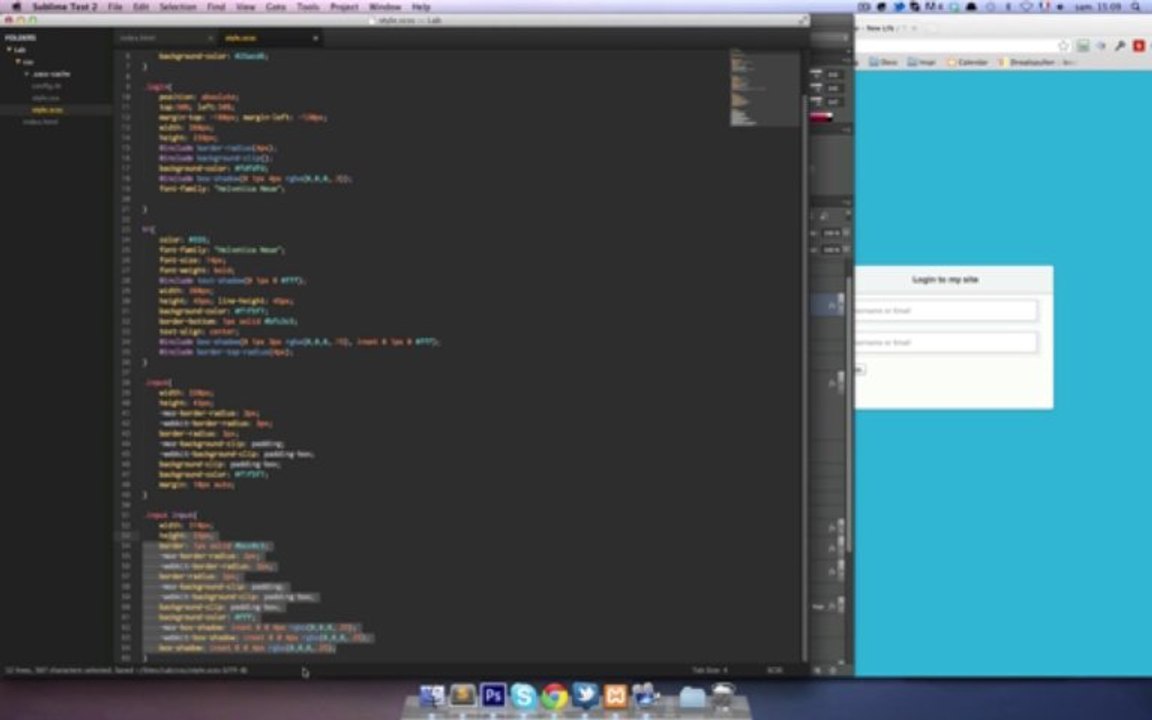Open the Trash in the Dock
The height and width of the screenshot is (720, 1152).
click(x=724, y=695)
